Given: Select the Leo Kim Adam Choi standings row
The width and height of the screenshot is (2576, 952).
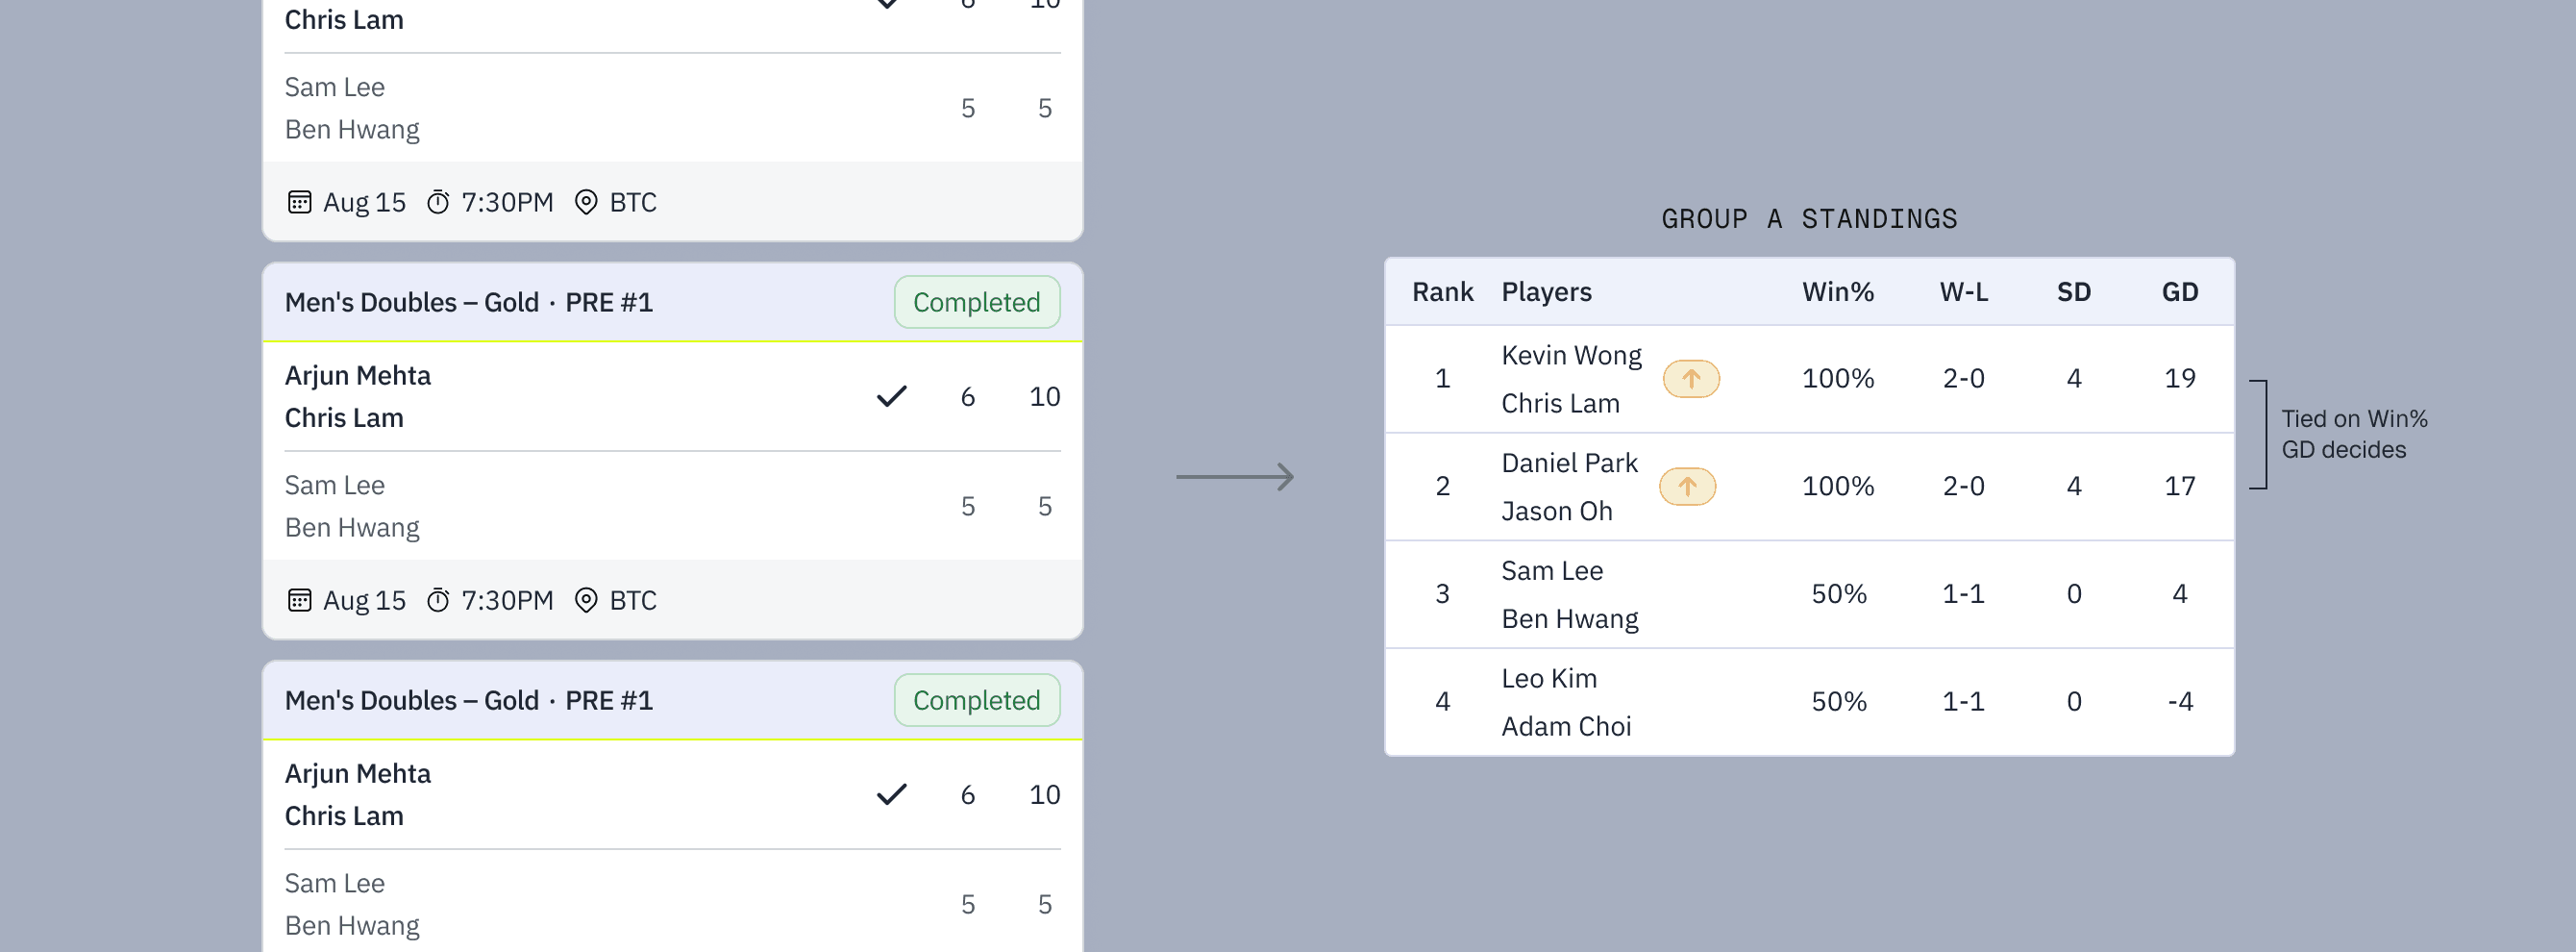Looking at the screenshot, I should [x=1809, y=702].
